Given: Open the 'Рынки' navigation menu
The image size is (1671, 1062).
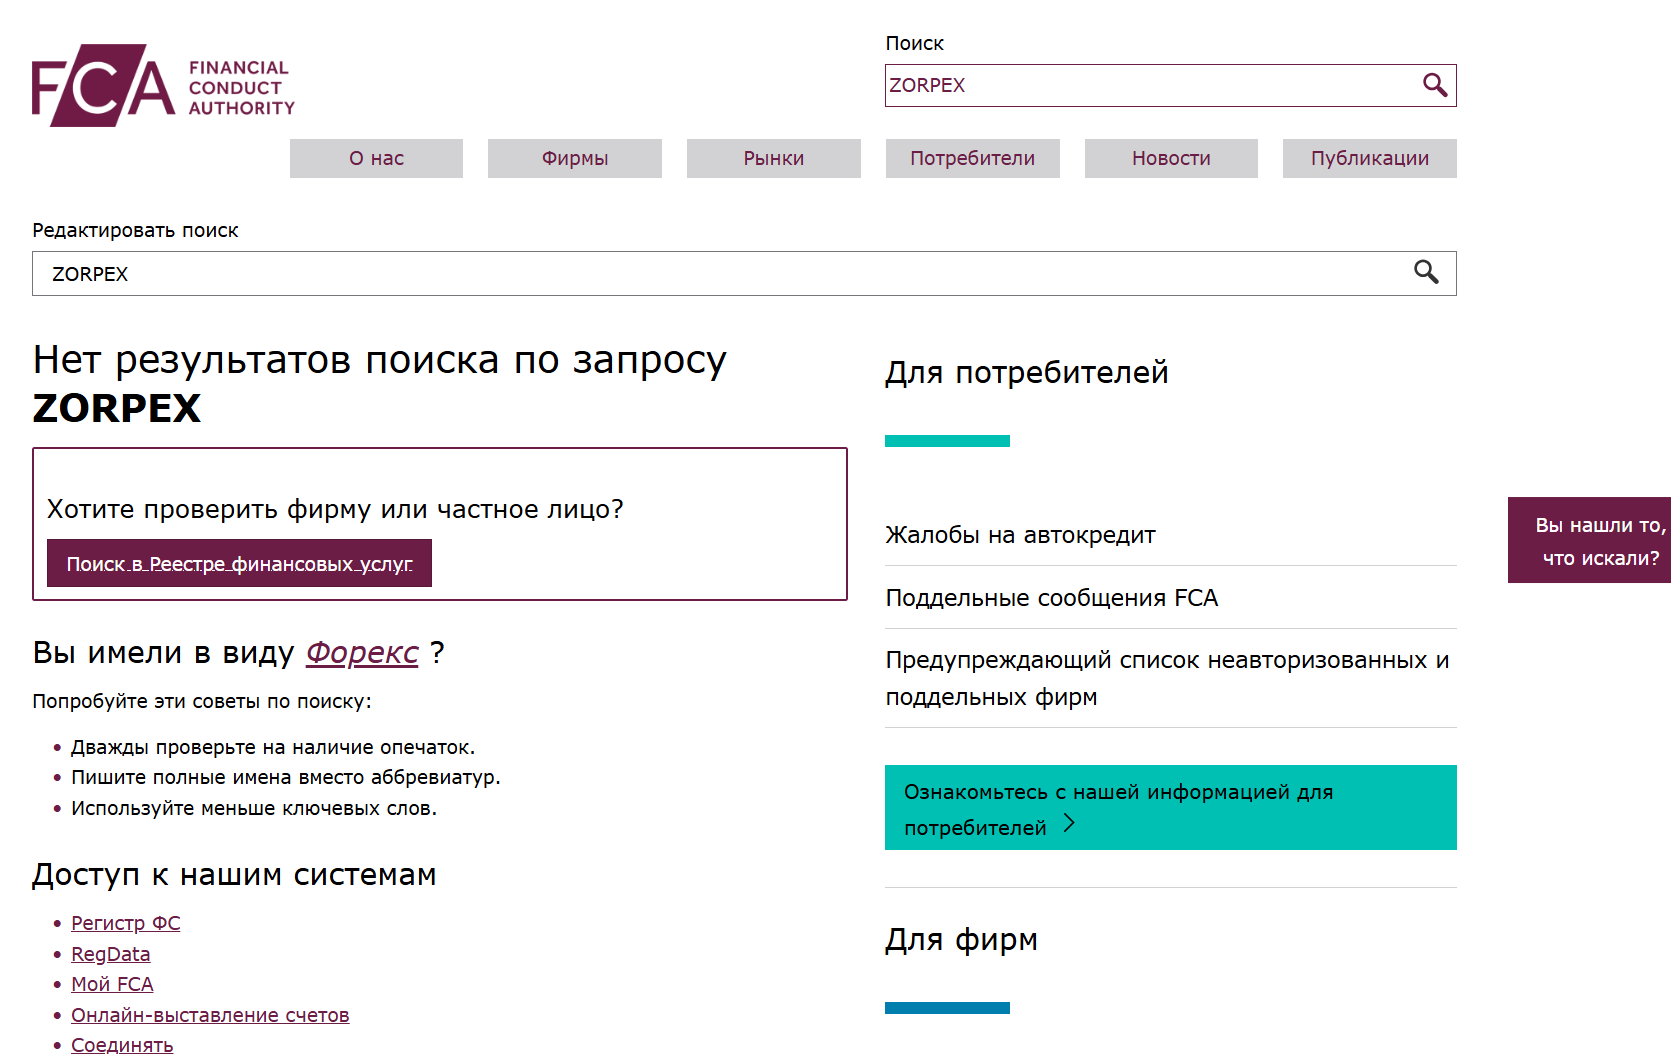Looking at the screenshot, I should (x=772, y=158).
